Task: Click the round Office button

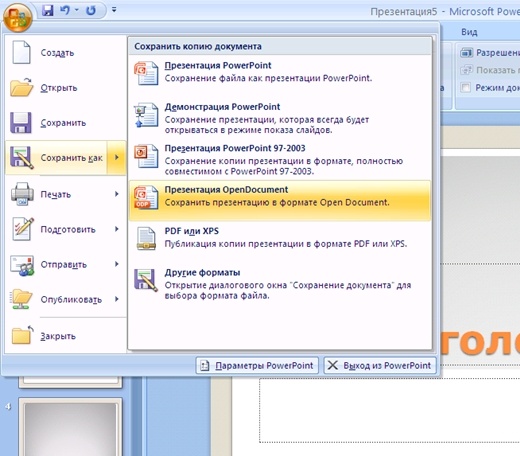Action: [x=17, y=17]
